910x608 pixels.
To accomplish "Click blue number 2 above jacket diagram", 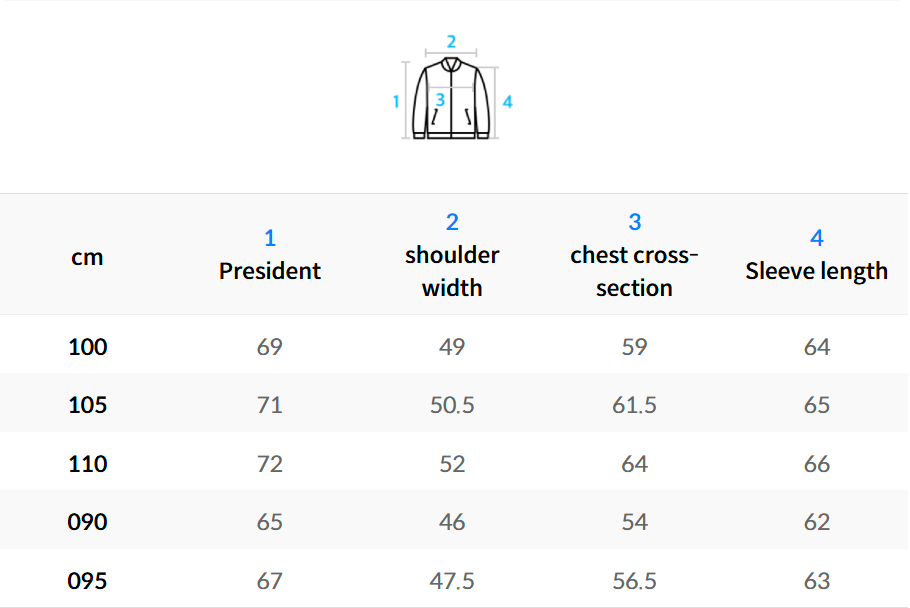I will coord(451,42).
